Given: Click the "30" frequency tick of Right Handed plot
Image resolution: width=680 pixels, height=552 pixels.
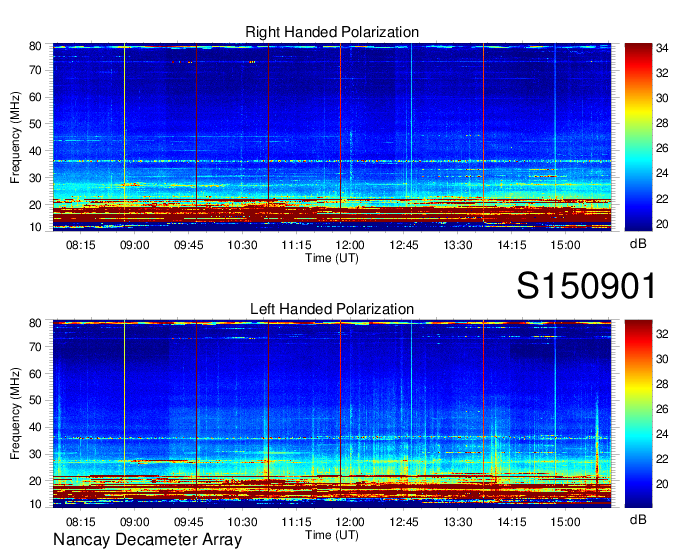Looking at the screenshot, I should [35, 178].
